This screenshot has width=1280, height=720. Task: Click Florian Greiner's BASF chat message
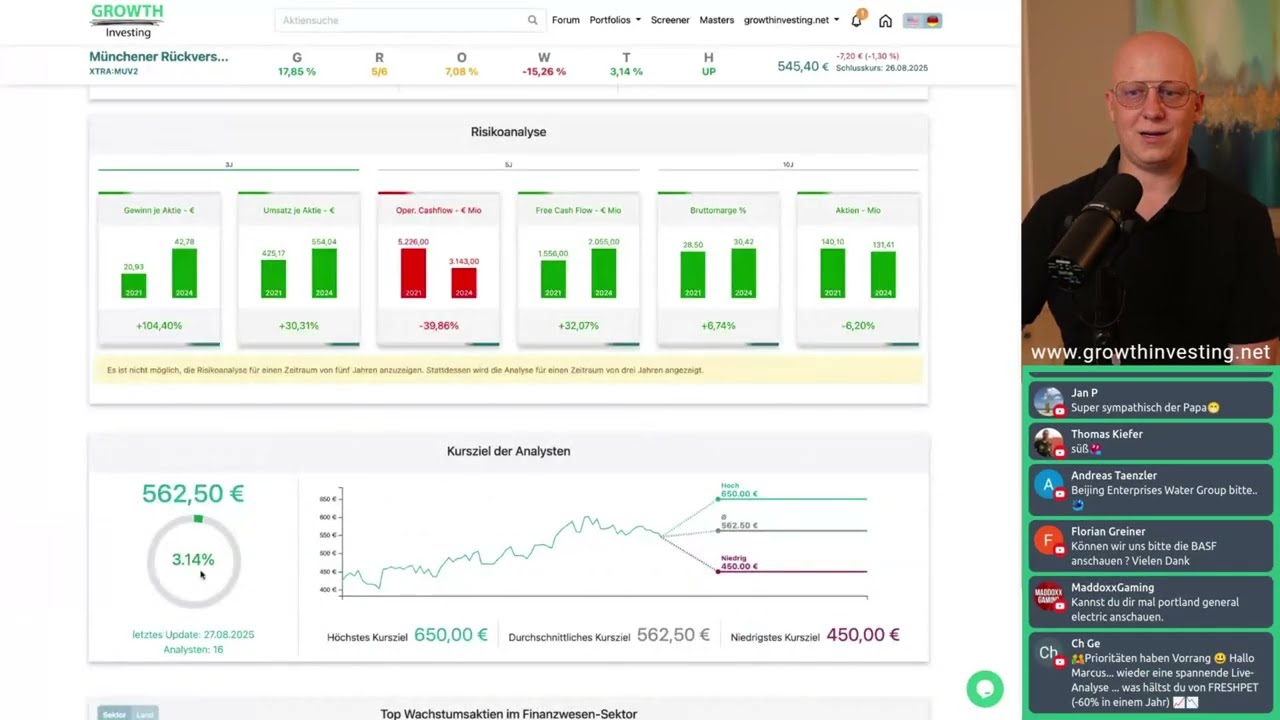click(x=1144, y=554)
